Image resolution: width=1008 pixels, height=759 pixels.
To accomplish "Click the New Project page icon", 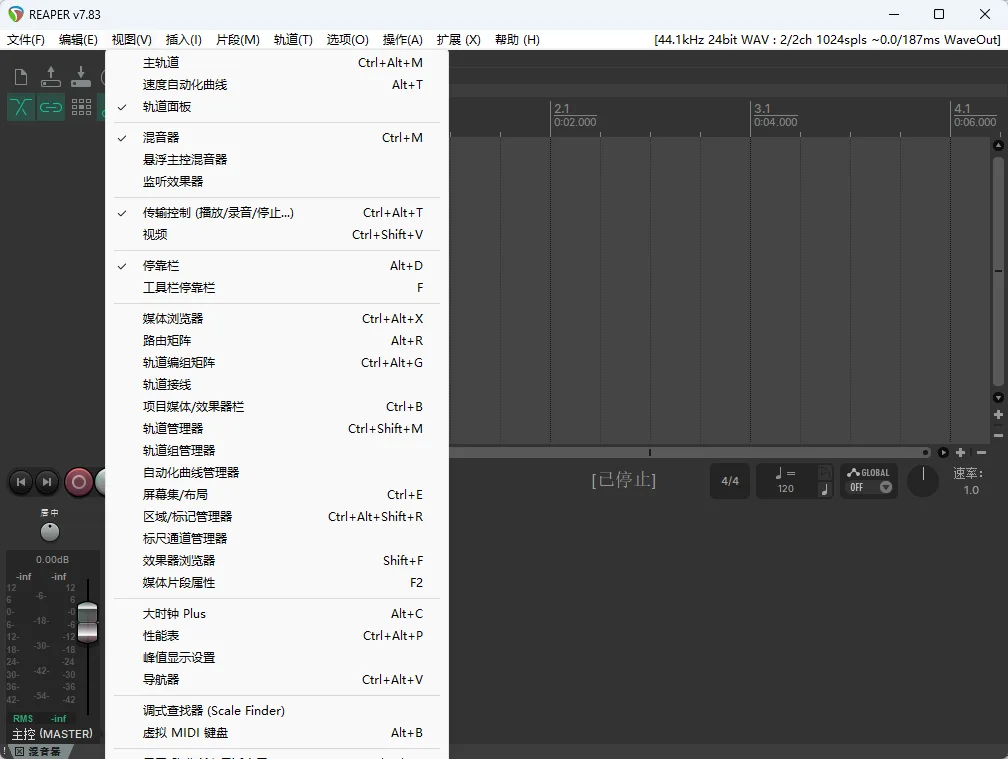I will [x=21, y=77].
